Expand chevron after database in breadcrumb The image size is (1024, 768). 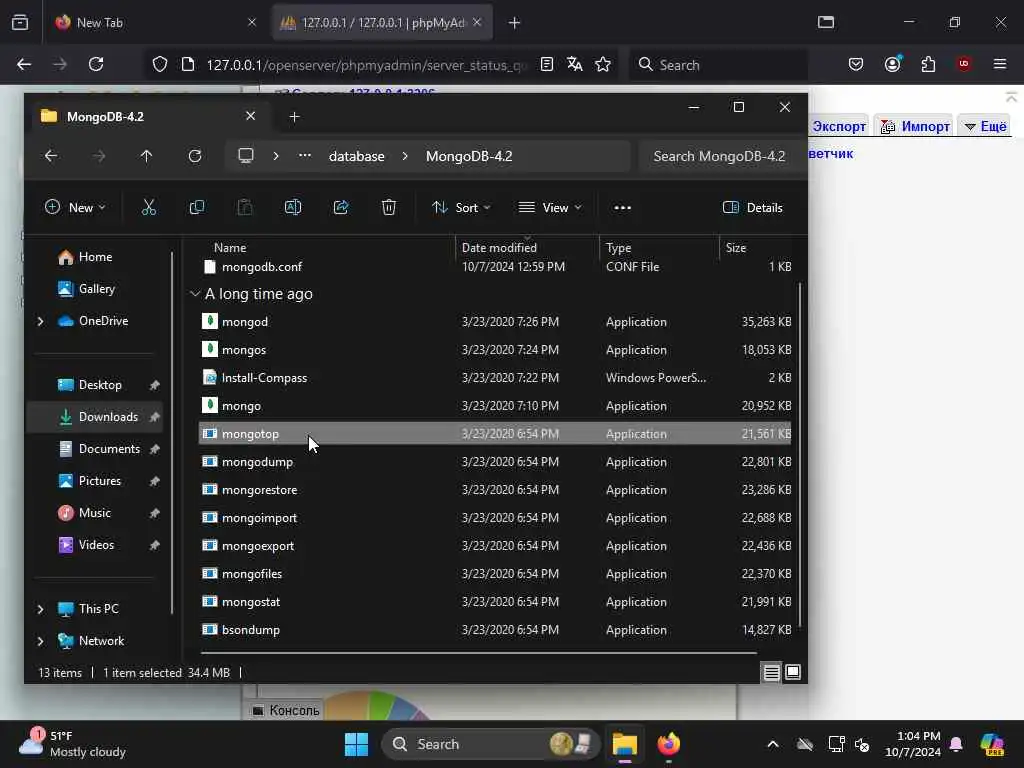pyautogui.click(x=406, y=156)
